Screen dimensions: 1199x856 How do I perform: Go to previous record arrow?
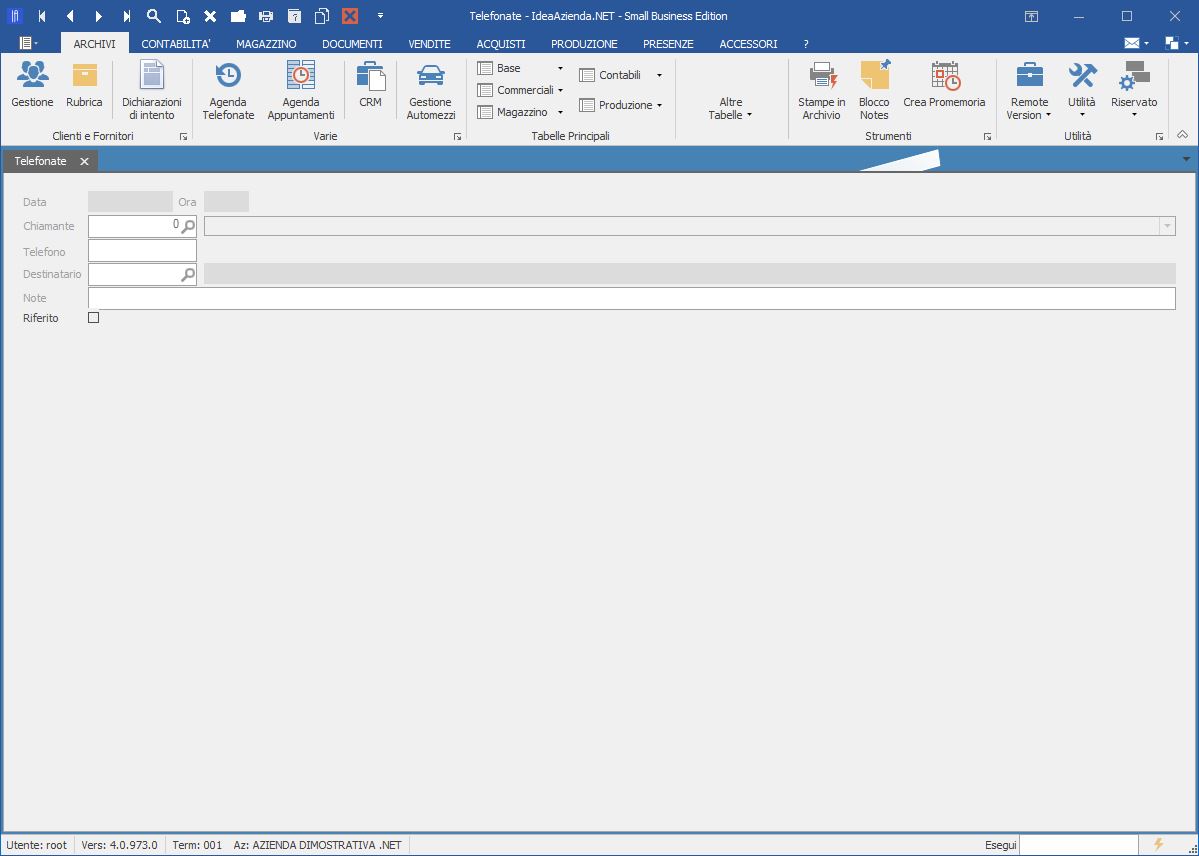70,16
